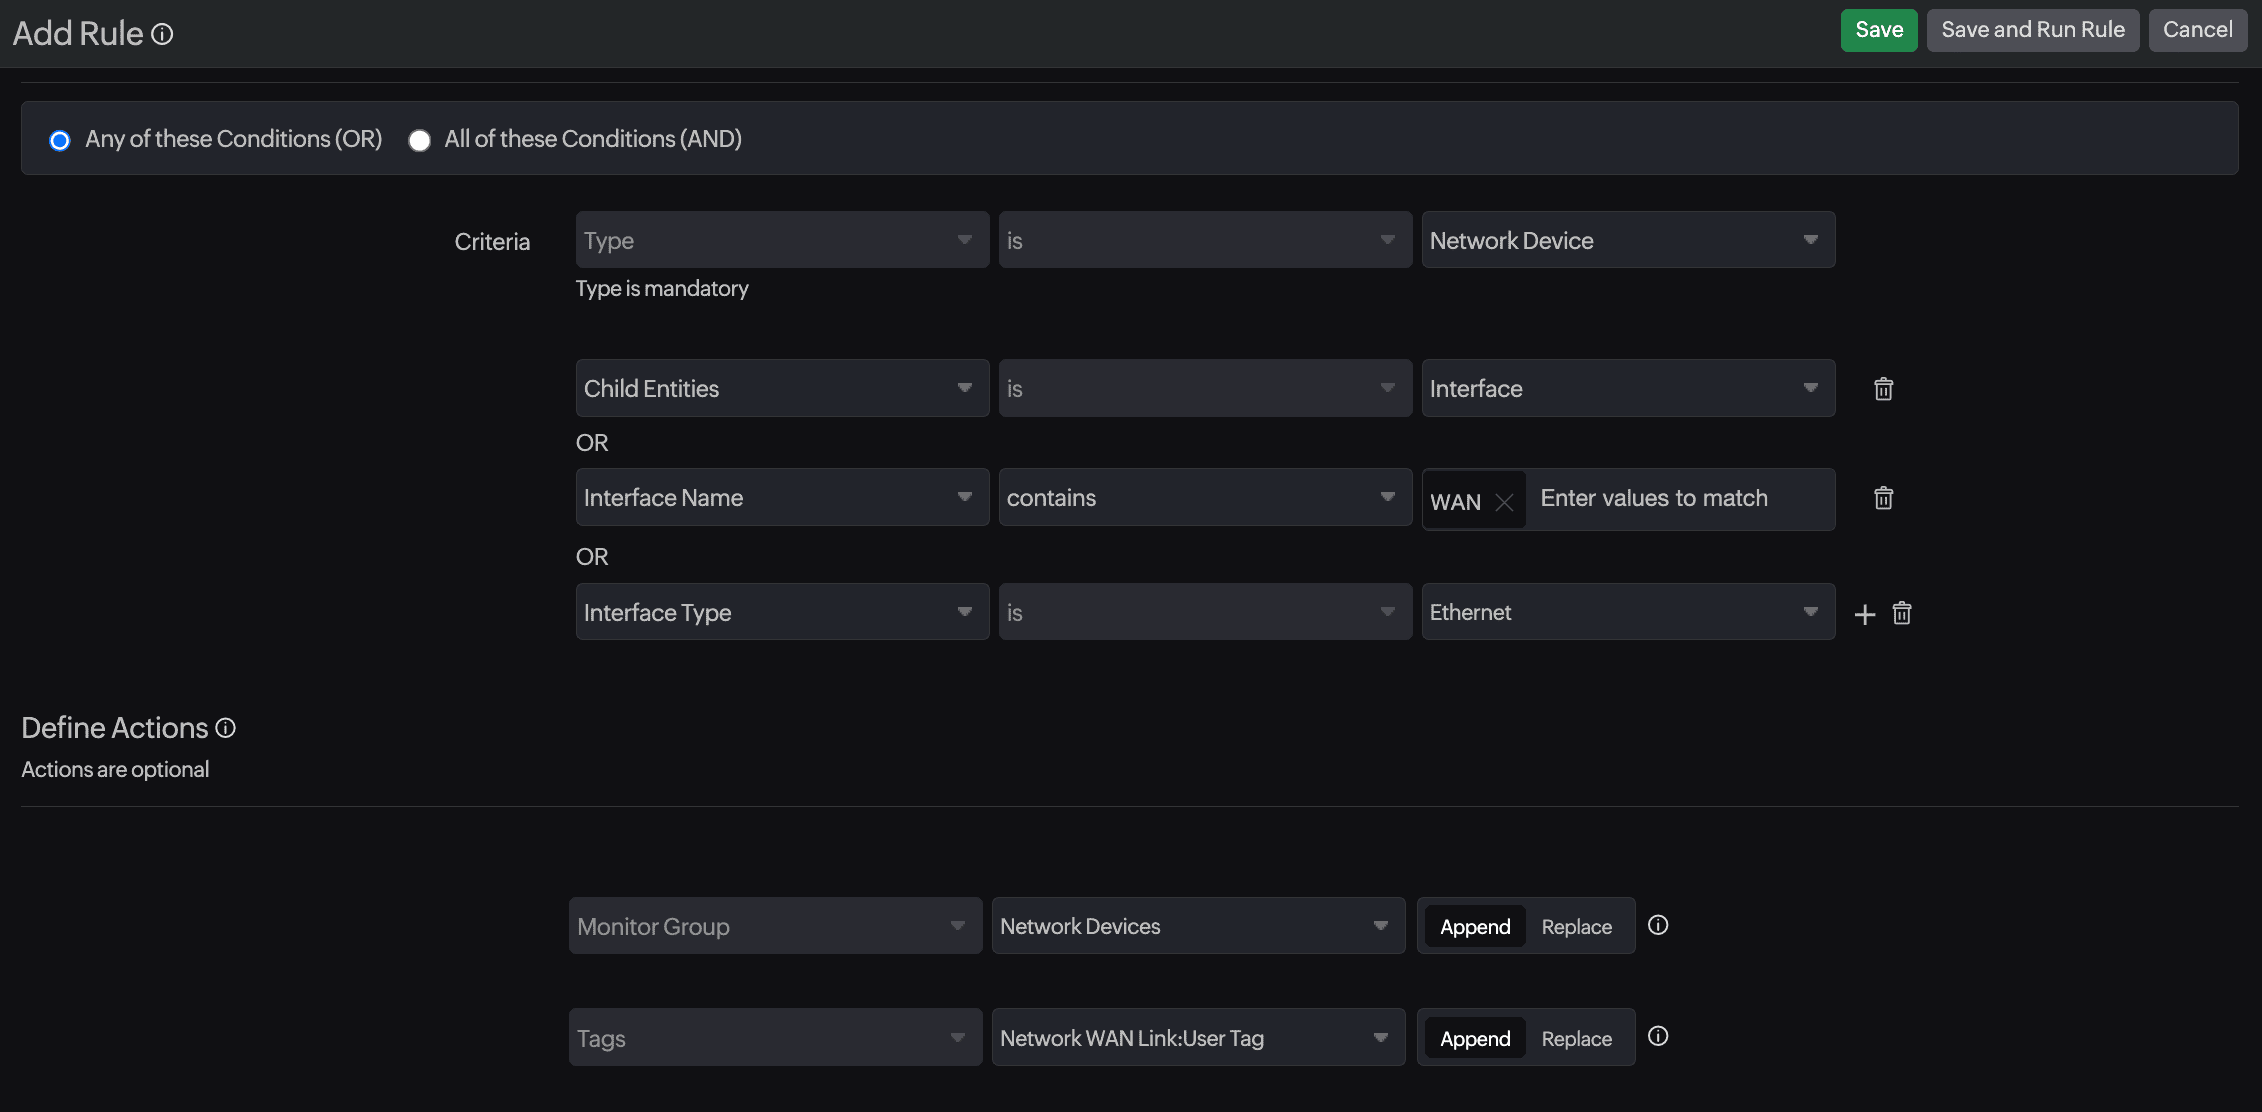Click Save and Run Rule

[x=2032, y=29]
